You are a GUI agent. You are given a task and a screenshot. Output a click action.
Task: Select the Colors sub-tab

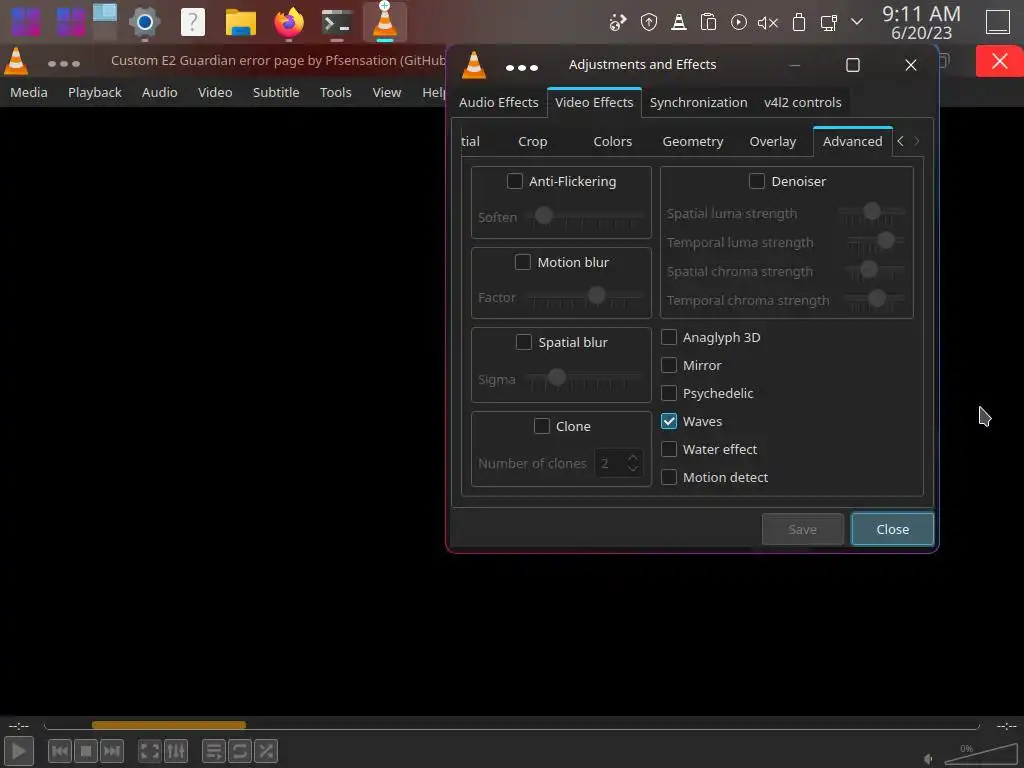tap(612, 142)
